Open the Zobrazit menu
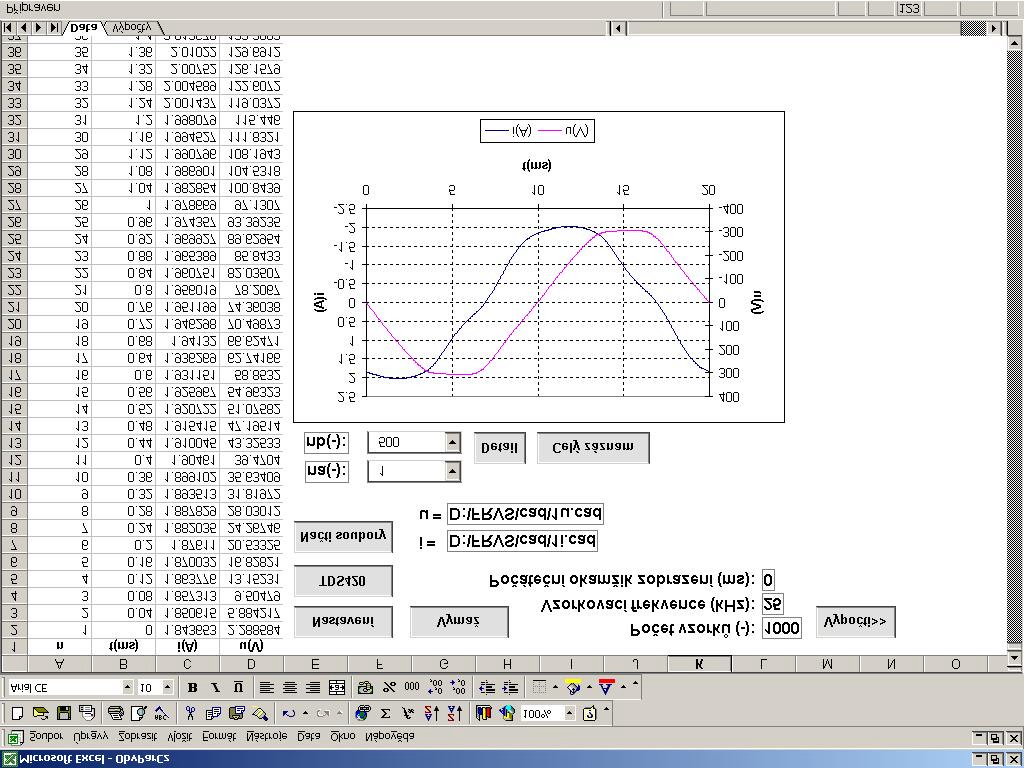This screenshot has height=768, width=1024. coord(138,736)
